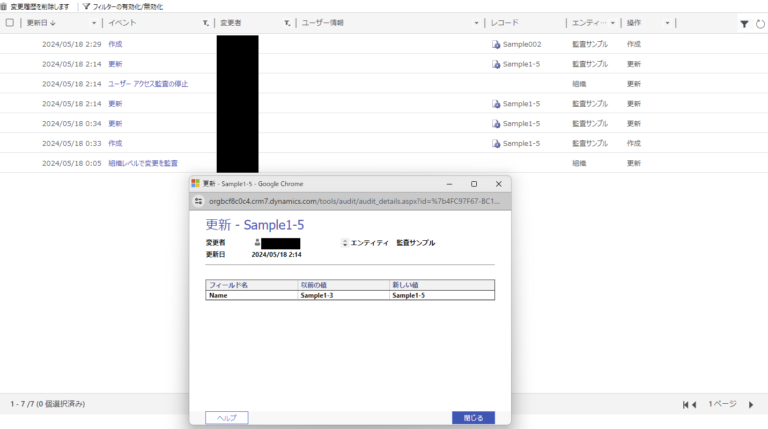The height and width of the screenshot is (429, 768).
Task: Toggle the select-all checkbox in grid header
Action: click(x=10, y=22)
